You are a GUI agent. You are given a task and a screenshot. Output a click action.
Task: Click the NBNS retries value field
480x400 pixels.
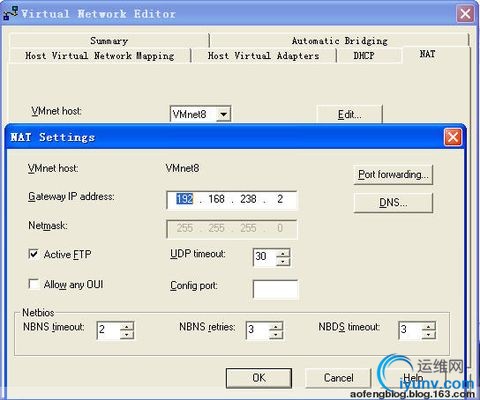257,330
